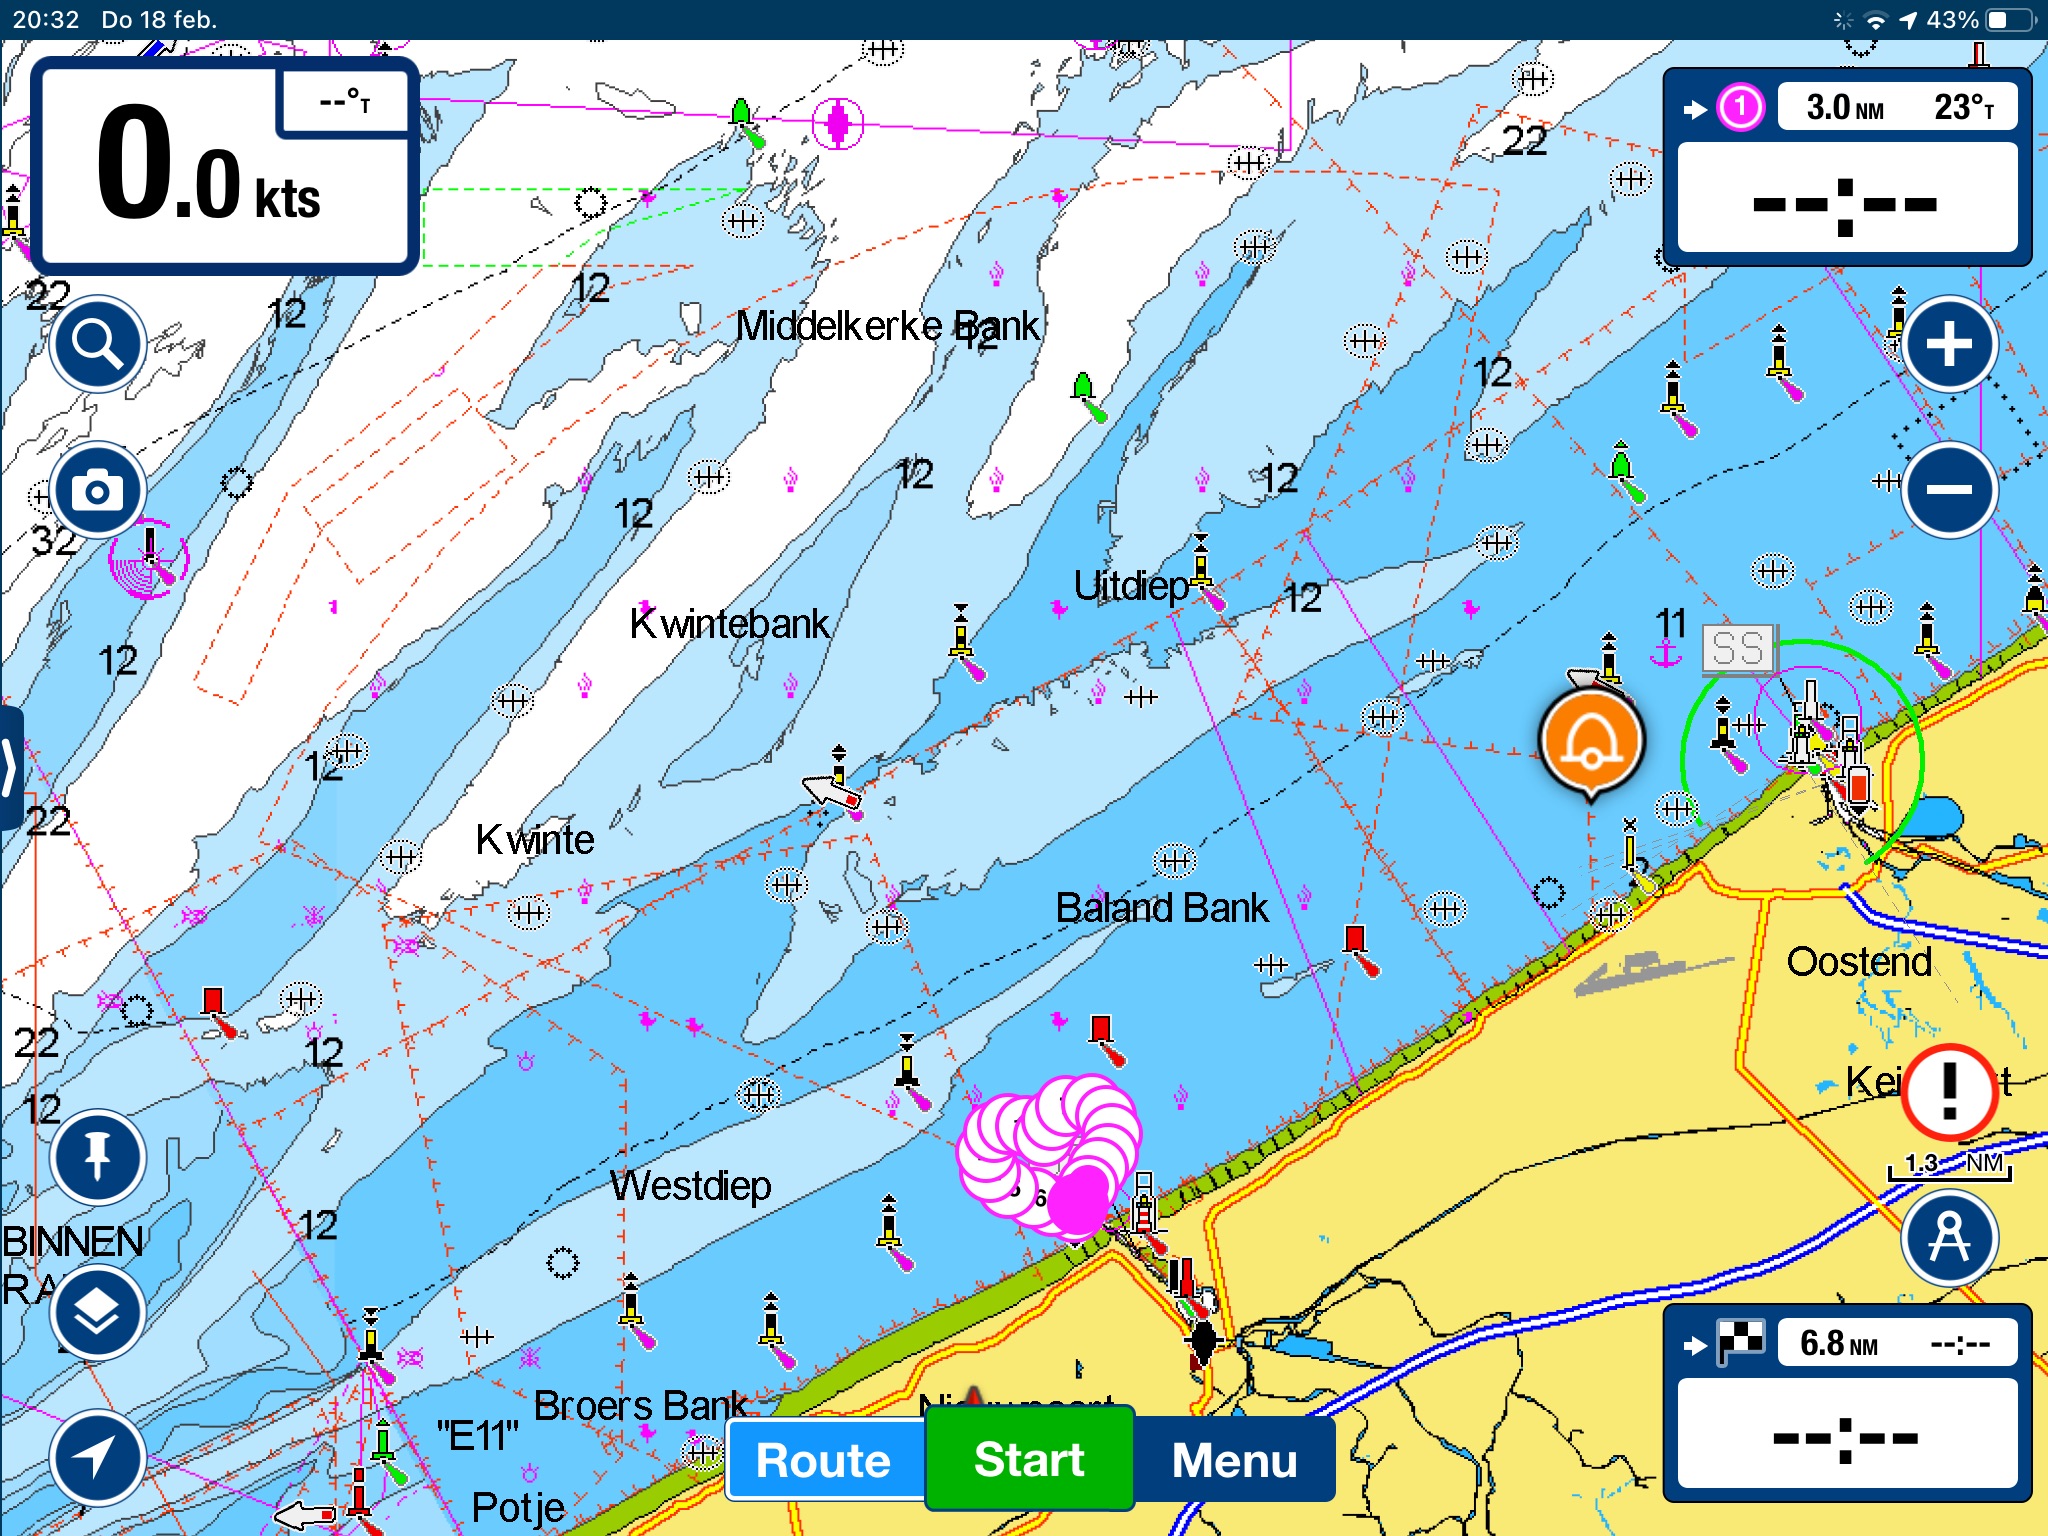Zoom in with plus button

click(x=1948, y=345)
